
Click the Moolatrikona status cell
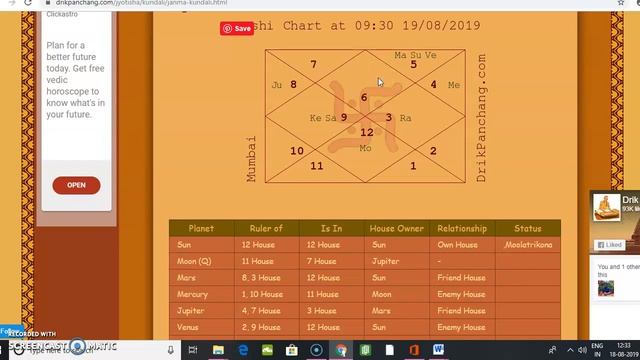click(528, 245)
